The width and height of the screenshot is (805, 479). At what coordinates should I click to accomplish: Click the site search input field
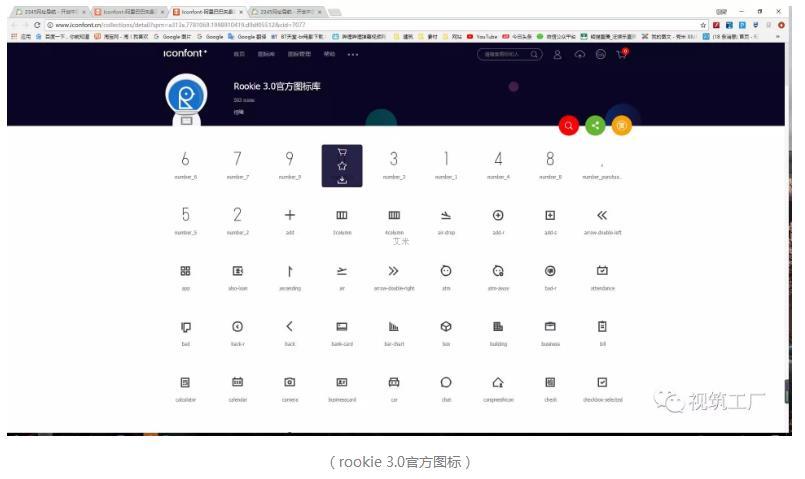(x=509, y=54)
